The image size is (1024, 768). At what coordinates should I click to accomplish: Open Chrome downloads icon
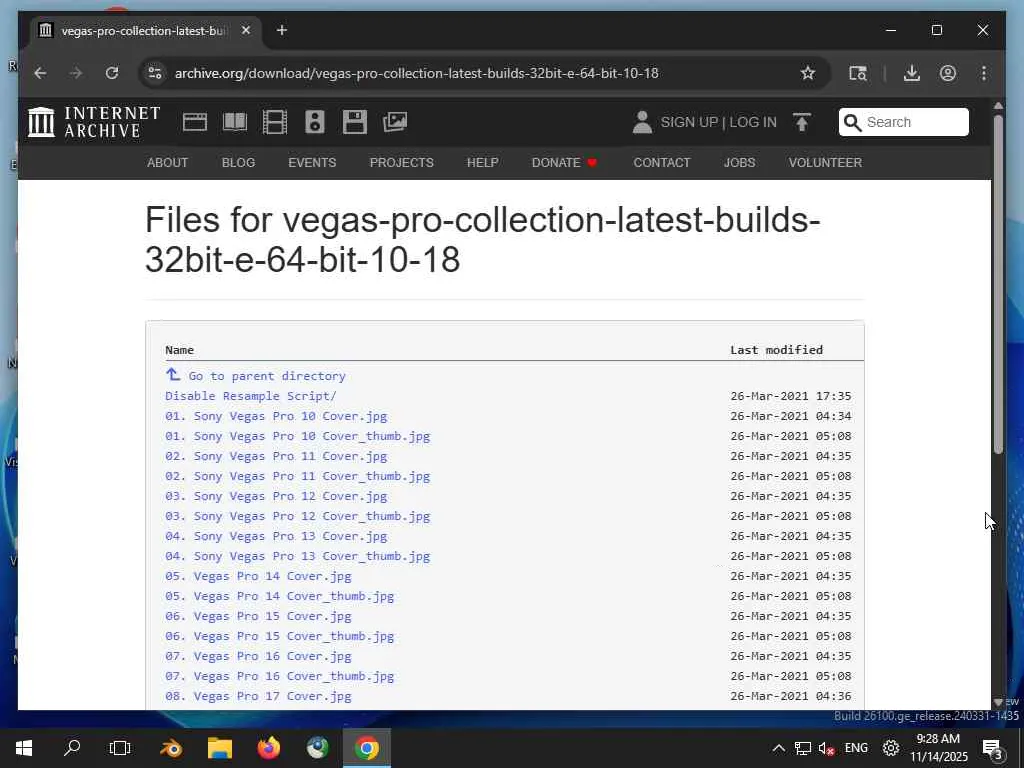point(912,73)
